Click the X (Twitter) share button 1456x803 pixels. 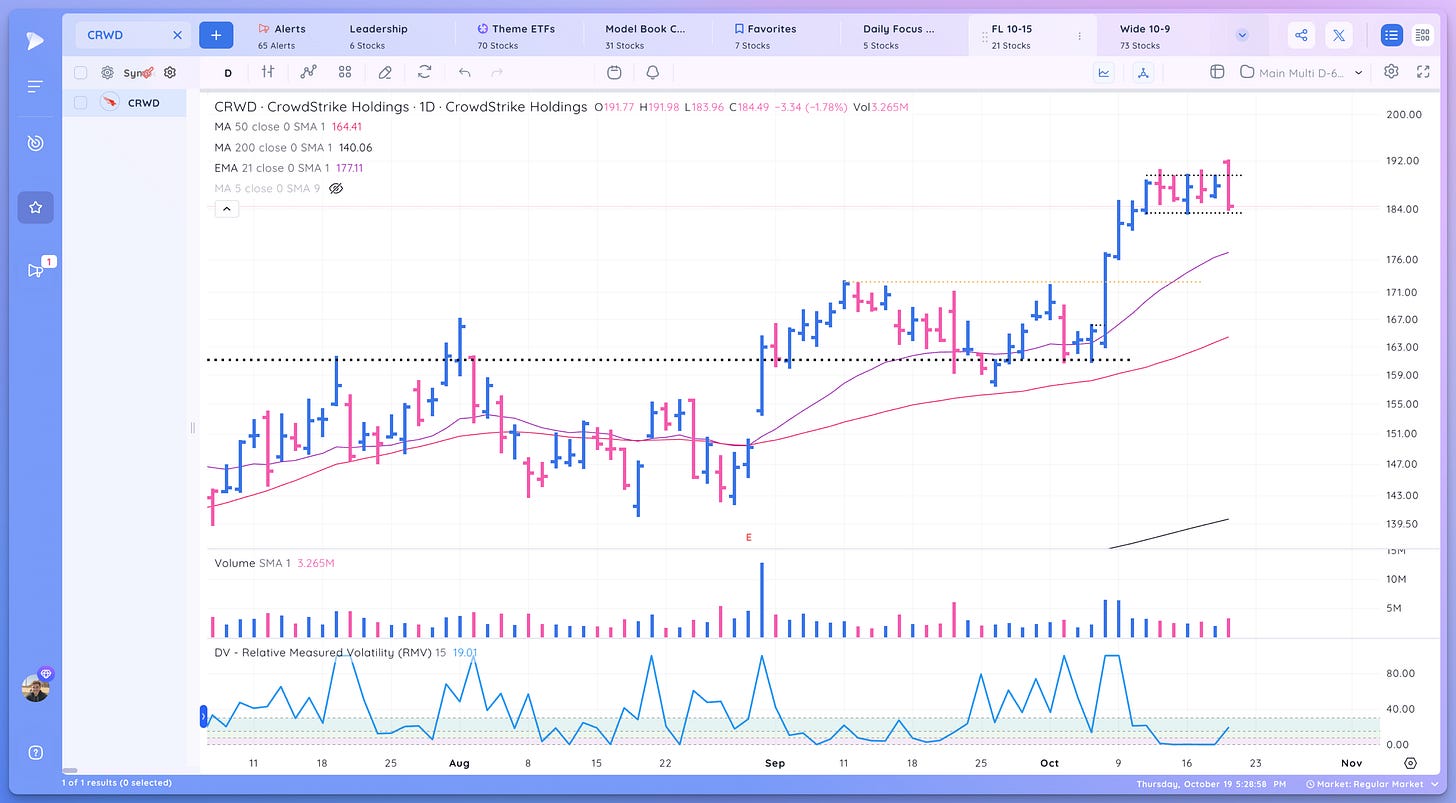pos(1338,35)
